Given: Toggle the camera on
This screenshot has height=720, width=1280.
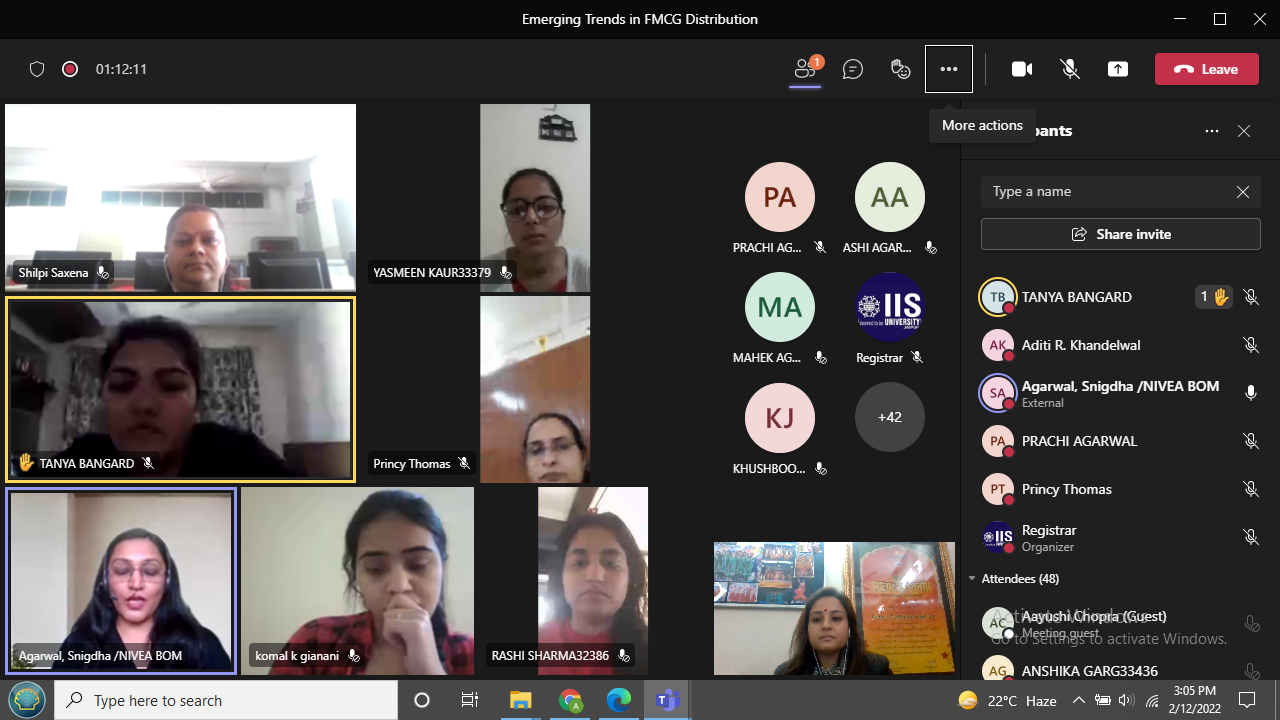Looking at the screenshot, I should coord(1022,69).
